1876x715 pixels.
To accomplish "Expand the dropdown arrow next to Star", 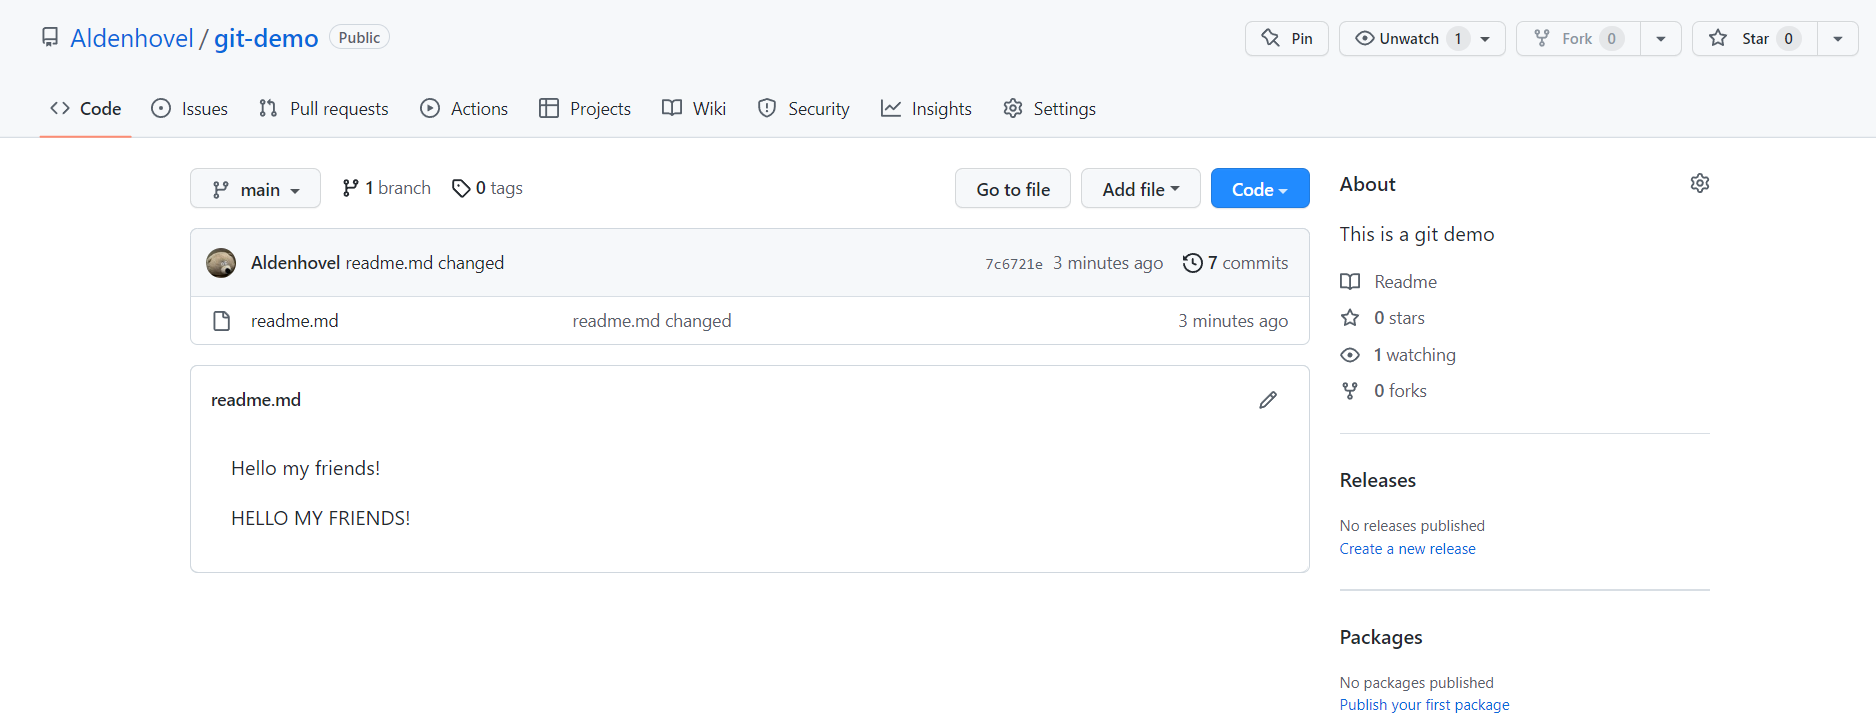I will click(1838, 38).
